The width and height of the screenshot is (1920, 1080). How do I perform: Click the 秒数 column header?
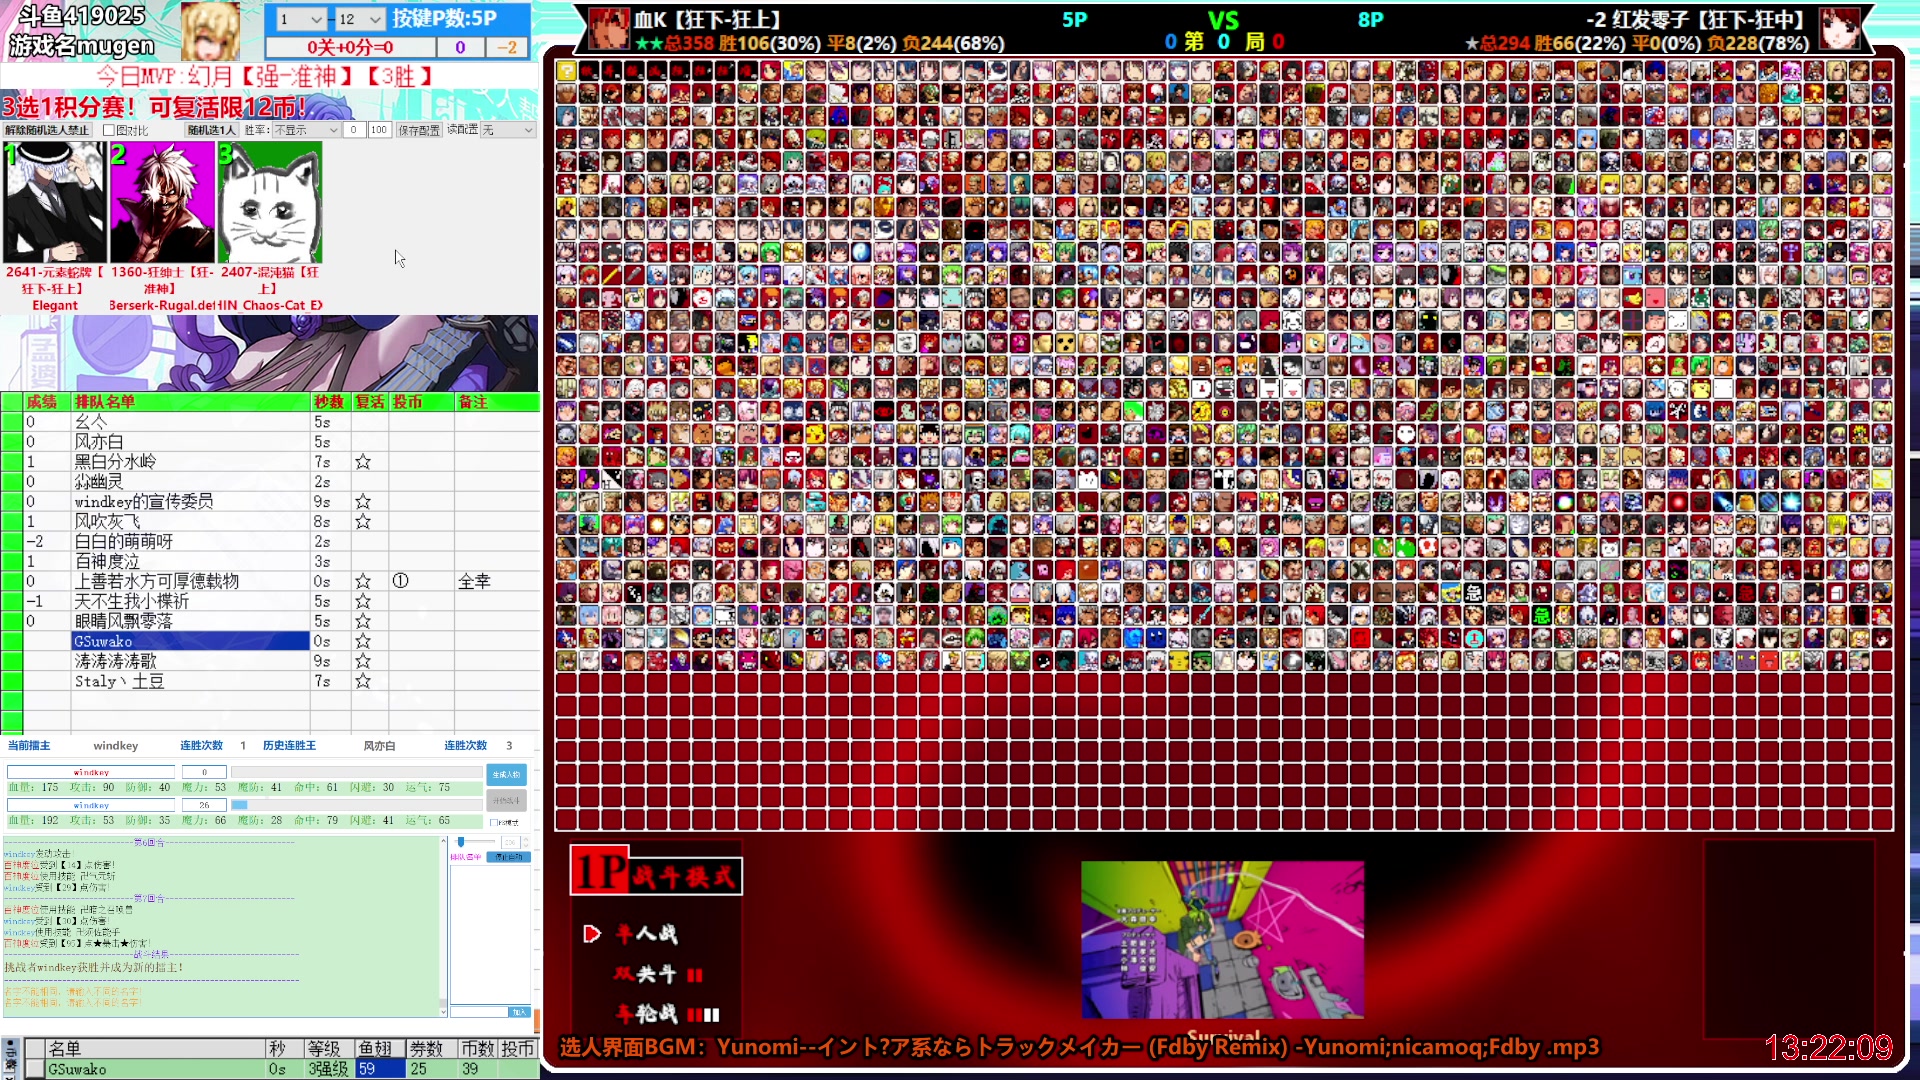329,402
